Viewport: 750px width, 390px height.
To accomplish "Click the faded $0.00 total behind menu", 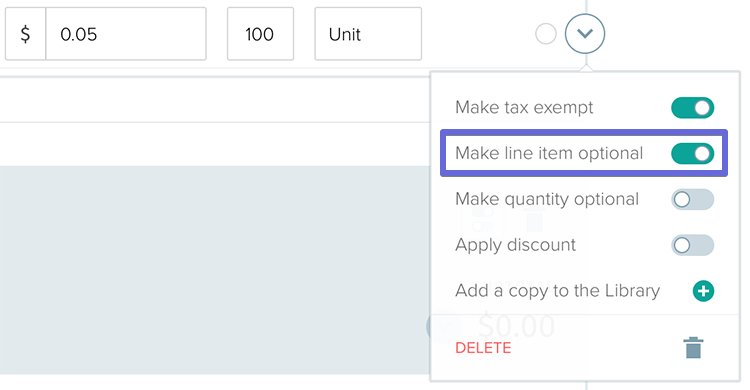I will 517,326.
